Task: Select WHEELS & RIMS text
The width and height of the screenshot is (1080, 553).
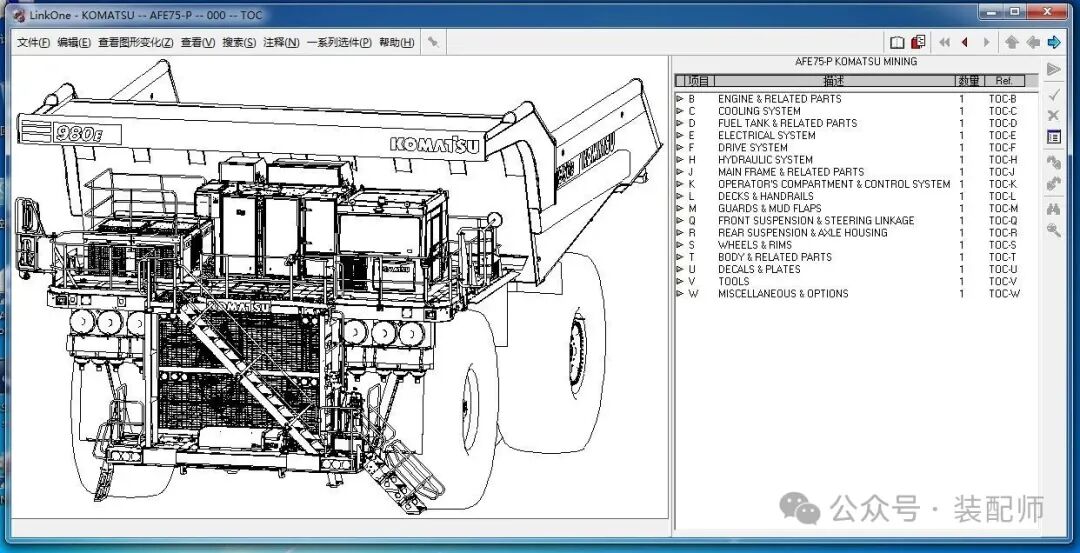Action: coord(755,245)
